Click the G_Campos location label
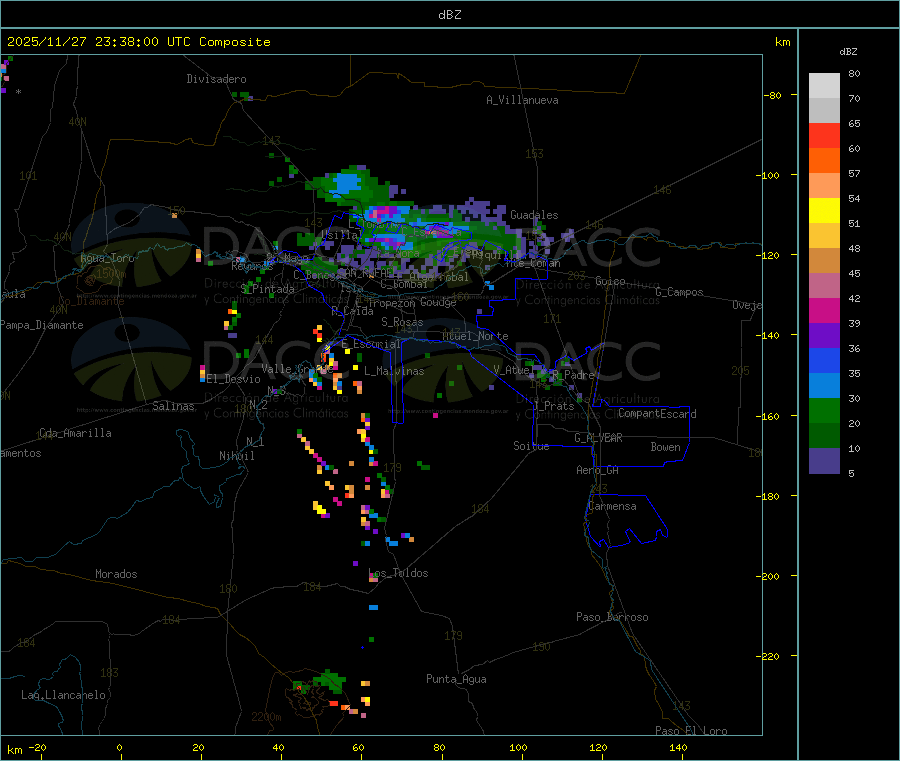 [x=679, y=292]
